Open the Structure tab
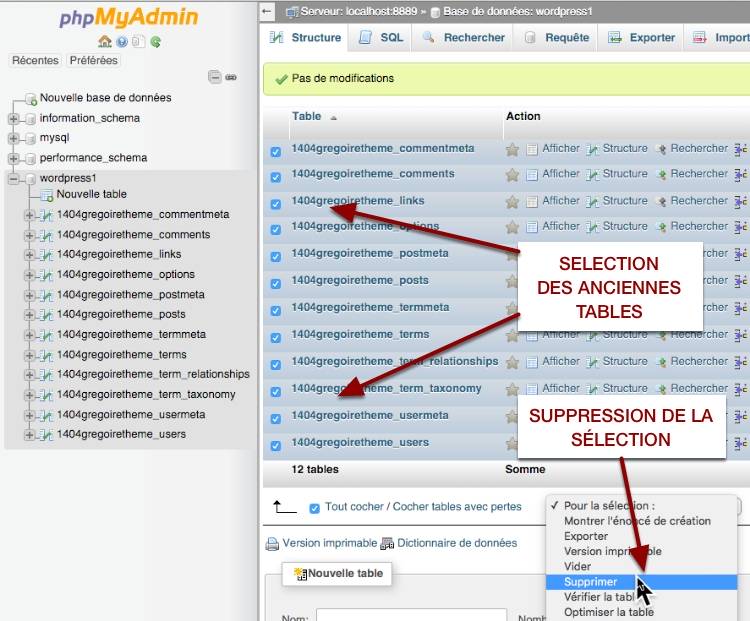750x621 pixels. coord(305,37)
